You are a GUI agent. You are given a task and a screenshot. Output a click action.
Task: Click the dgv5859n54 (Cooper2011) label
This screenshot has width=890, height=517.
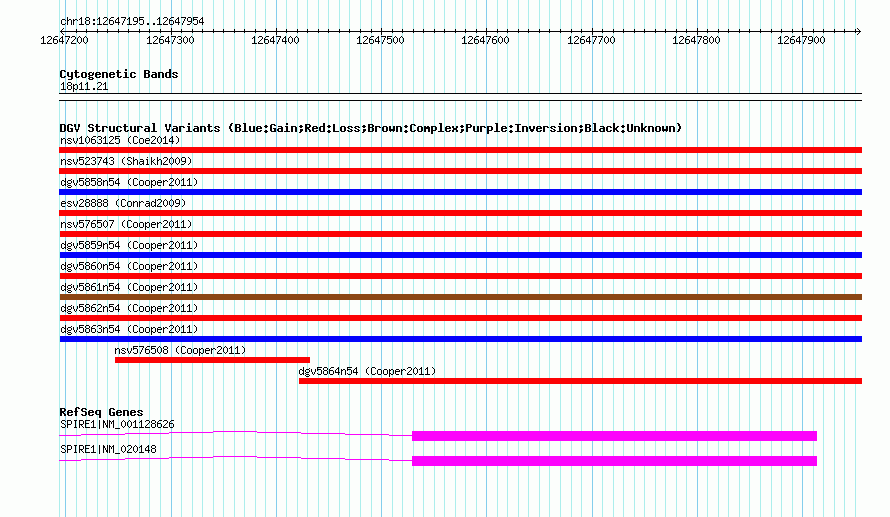(129, 245)
